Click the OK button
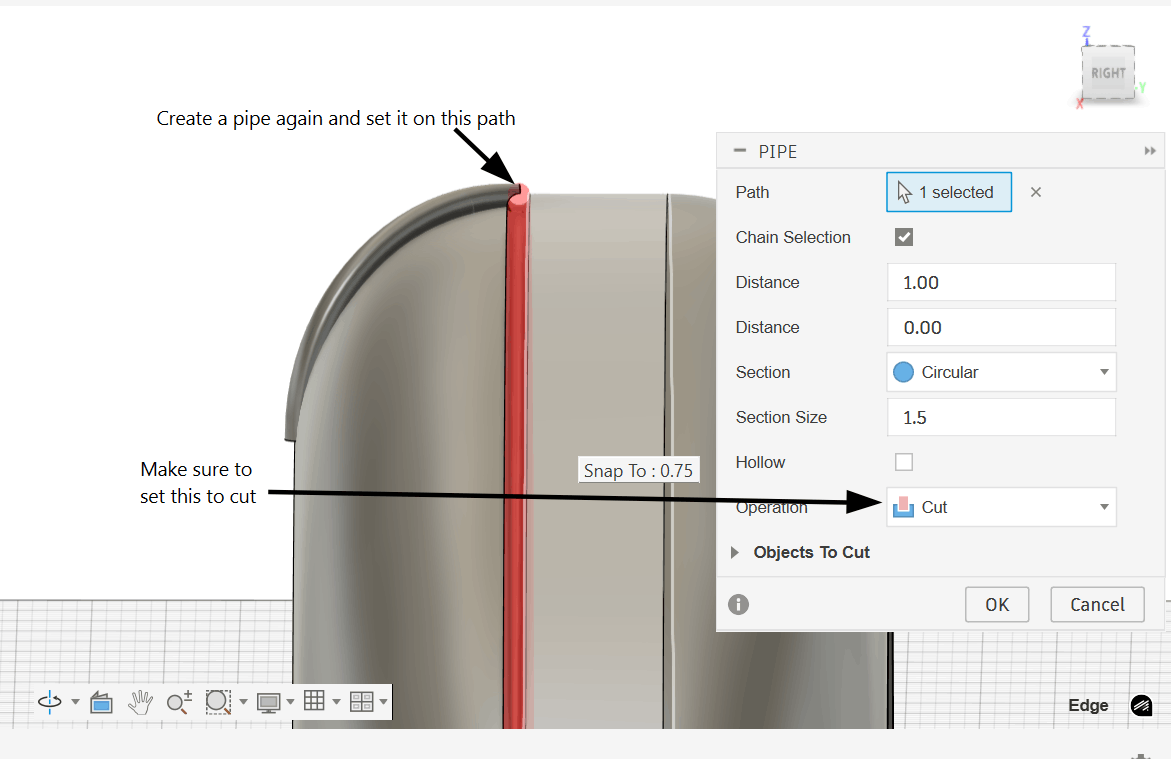1171x759 pixels. coord(997,604)
